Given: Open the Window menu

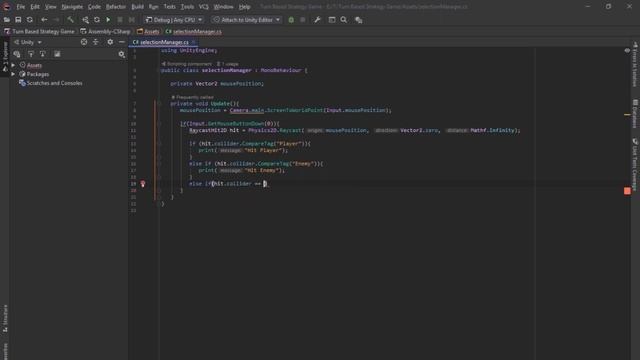Looking at the screenshot, I should pos(224,7).
